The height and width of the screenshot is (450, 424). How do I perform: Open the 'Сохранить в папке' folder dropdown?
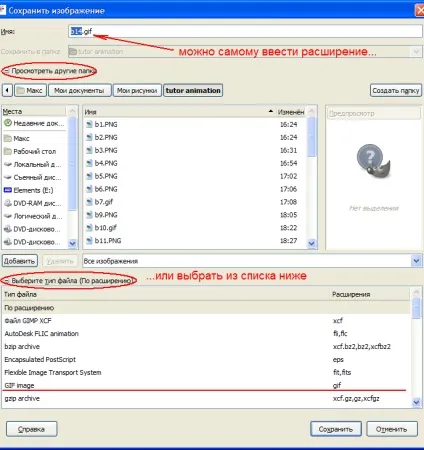(x=245, y=52)
